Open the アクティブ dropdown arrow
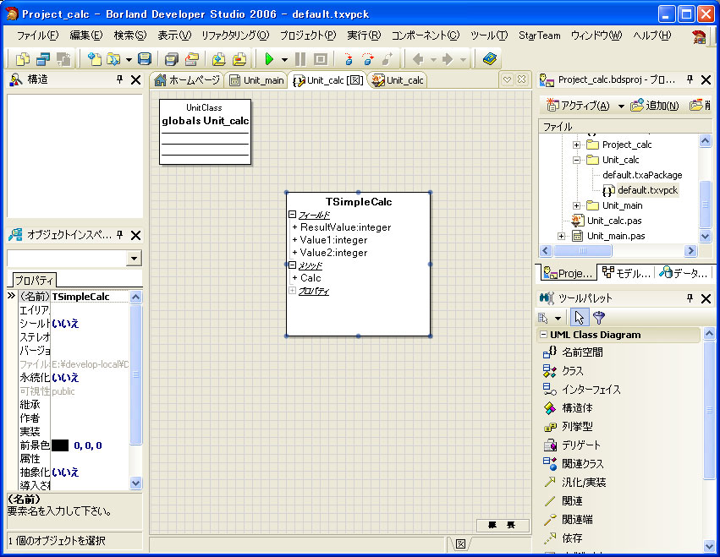This screenshot has height=557, width=720. click(x=620, y=106)
